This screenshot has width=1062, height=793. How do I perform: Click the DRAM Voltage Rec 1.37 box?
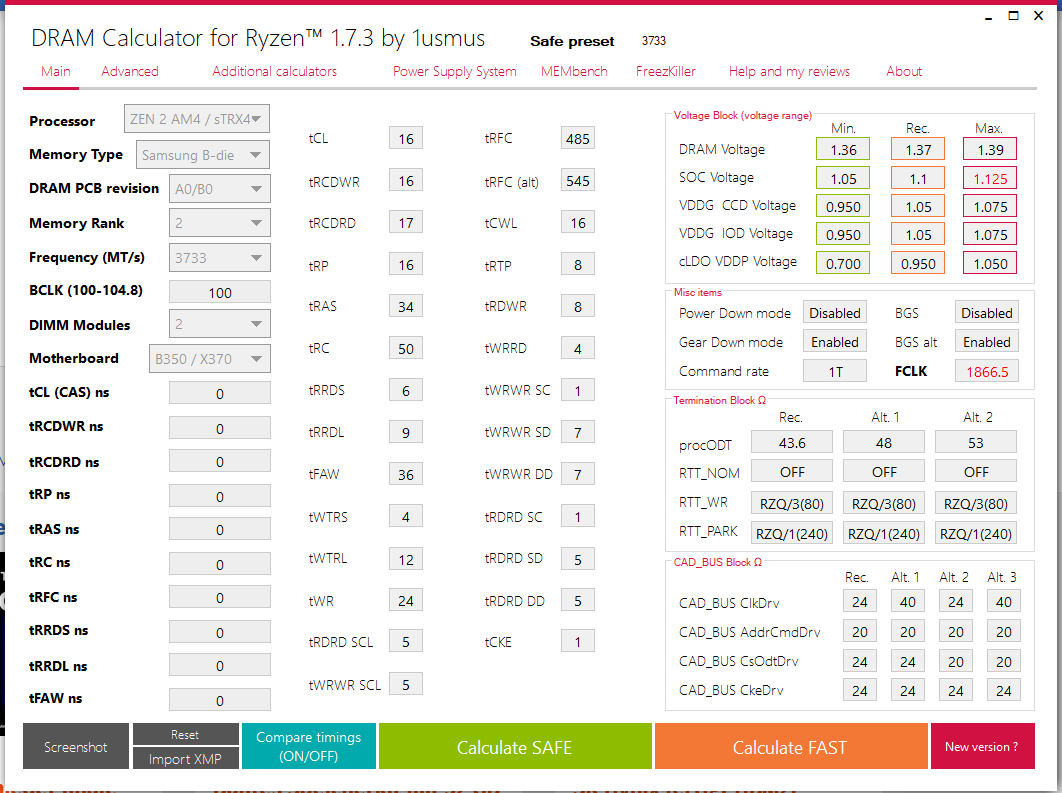click(x=918, y=149)
